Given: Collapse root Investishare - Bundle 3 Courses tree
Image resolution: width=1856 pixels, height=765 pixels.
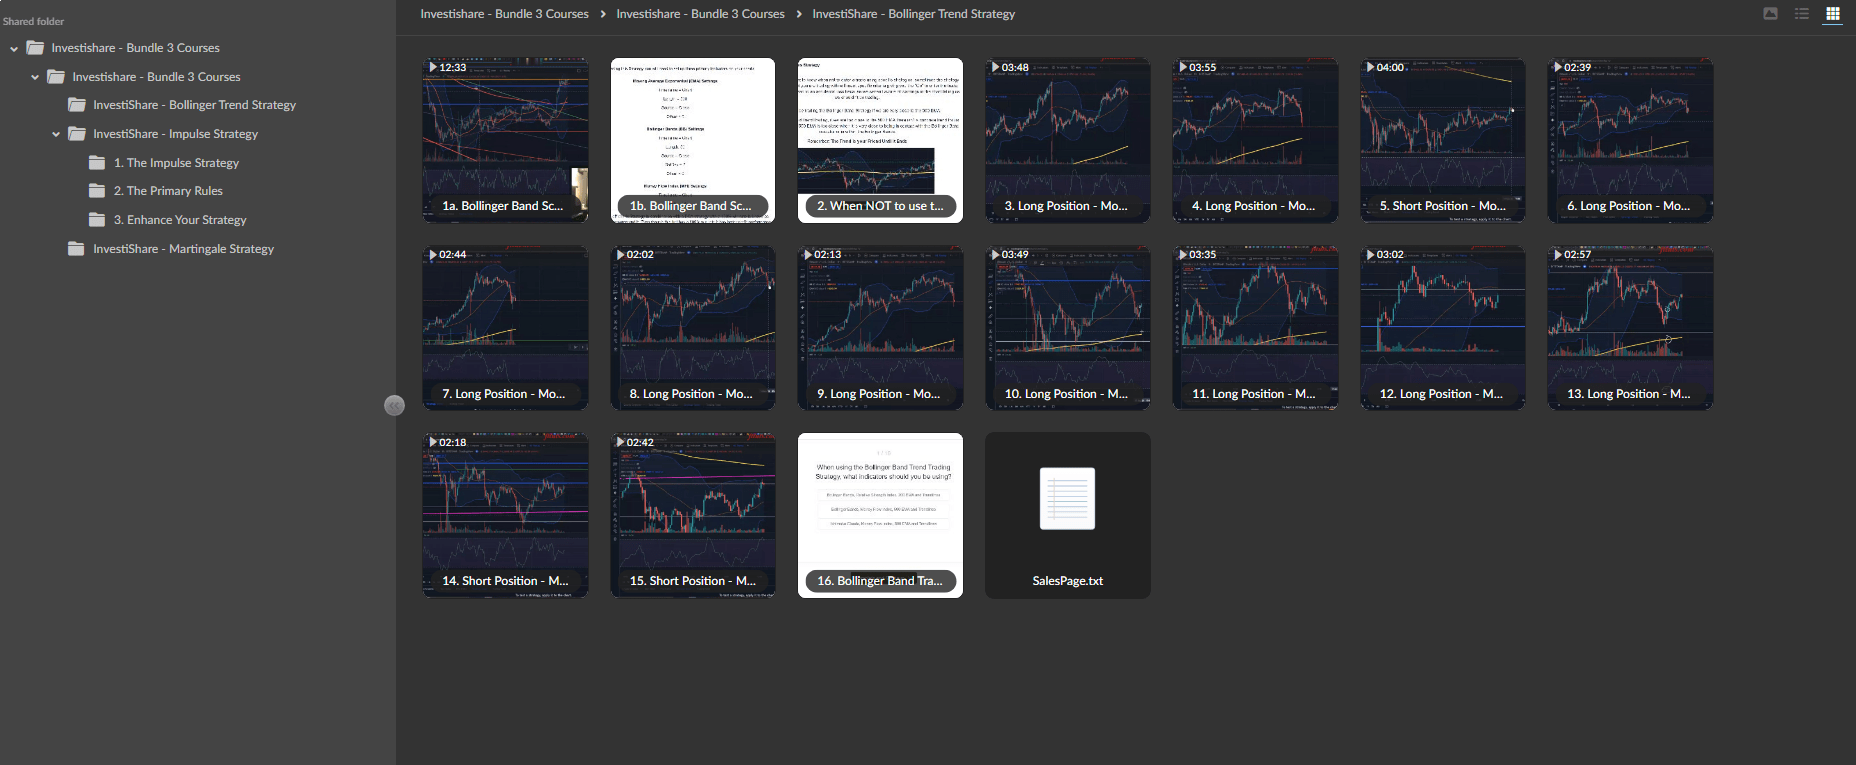Looking at the screenshot, I should point(14,48).
